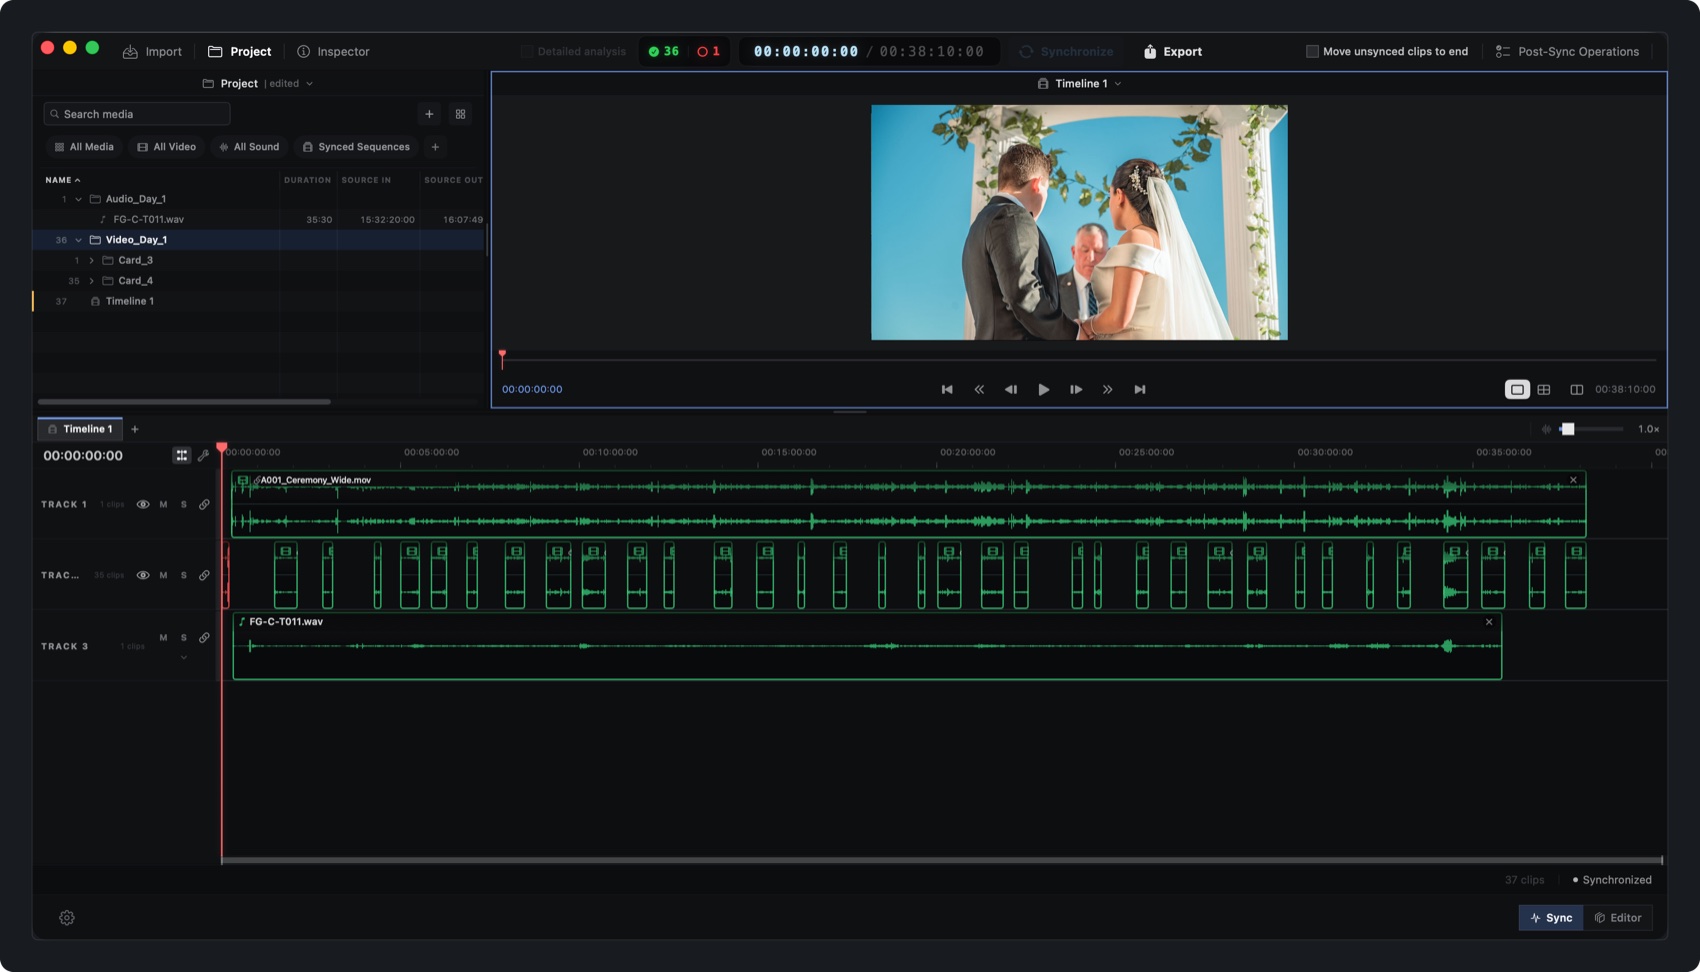The width and height of the screenshot is (1700, 972).
Task: Filter by All Sound
Action: pos(249,147)
